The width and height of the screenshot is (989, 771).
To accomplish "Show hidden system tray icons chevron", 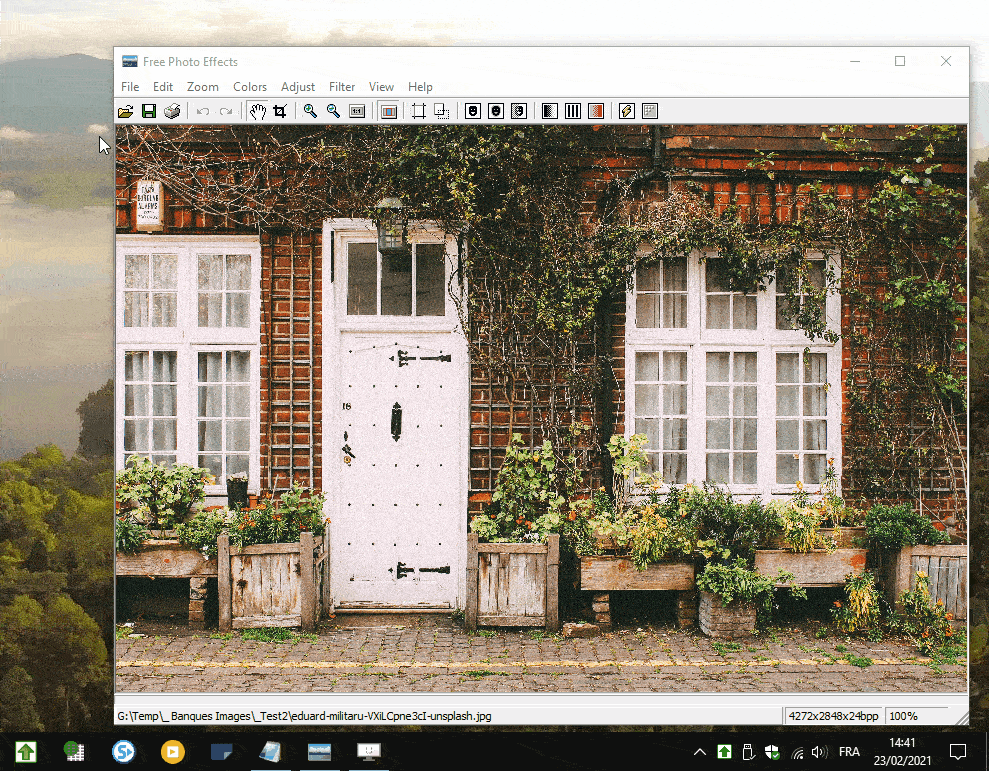I will point(699,751).
